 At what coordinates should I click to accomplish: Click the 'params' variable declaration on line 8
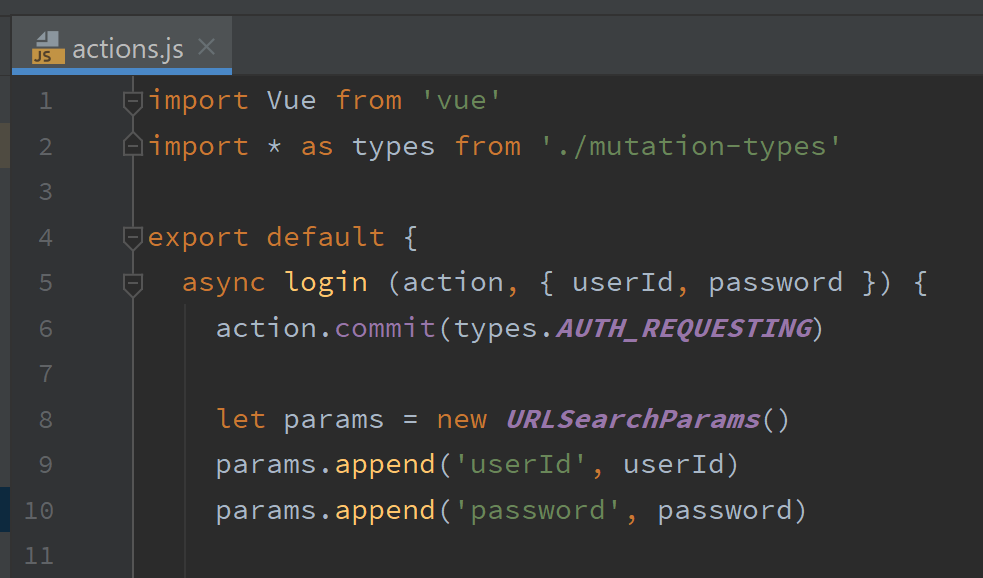tap(334, 420)
